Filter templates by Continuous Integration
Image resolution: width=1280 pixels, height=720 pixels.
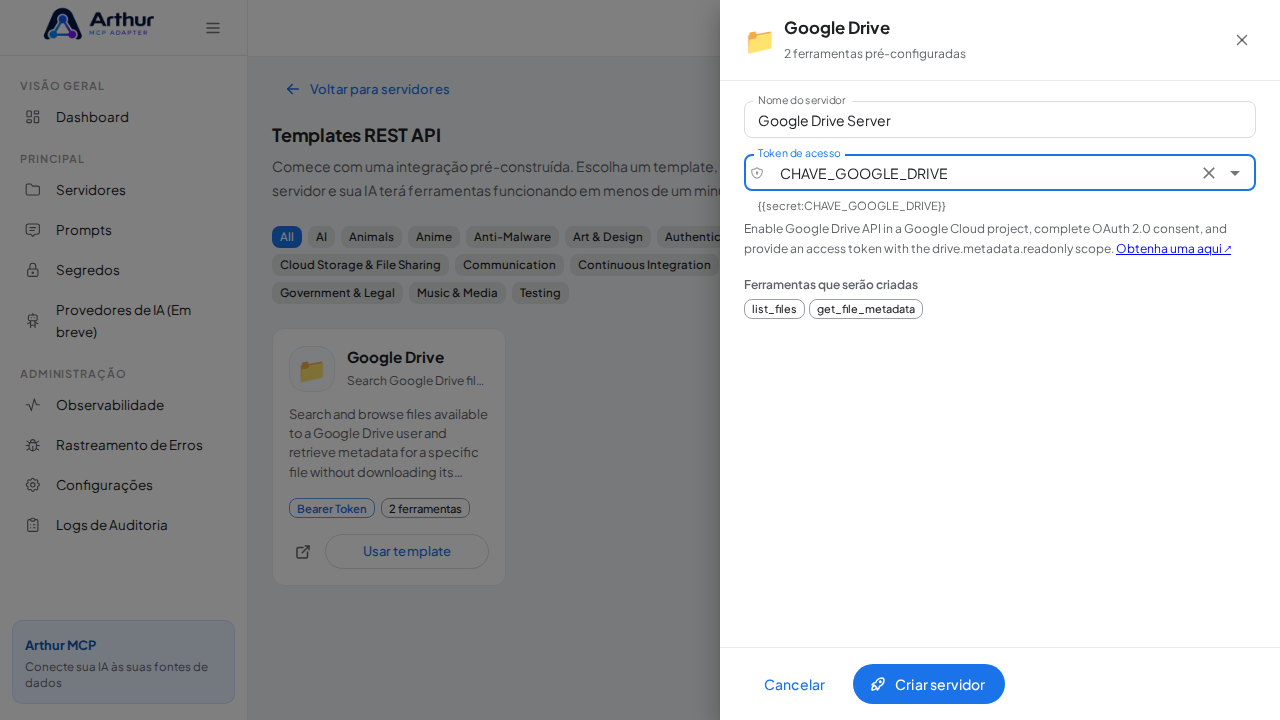coord(644,265)
